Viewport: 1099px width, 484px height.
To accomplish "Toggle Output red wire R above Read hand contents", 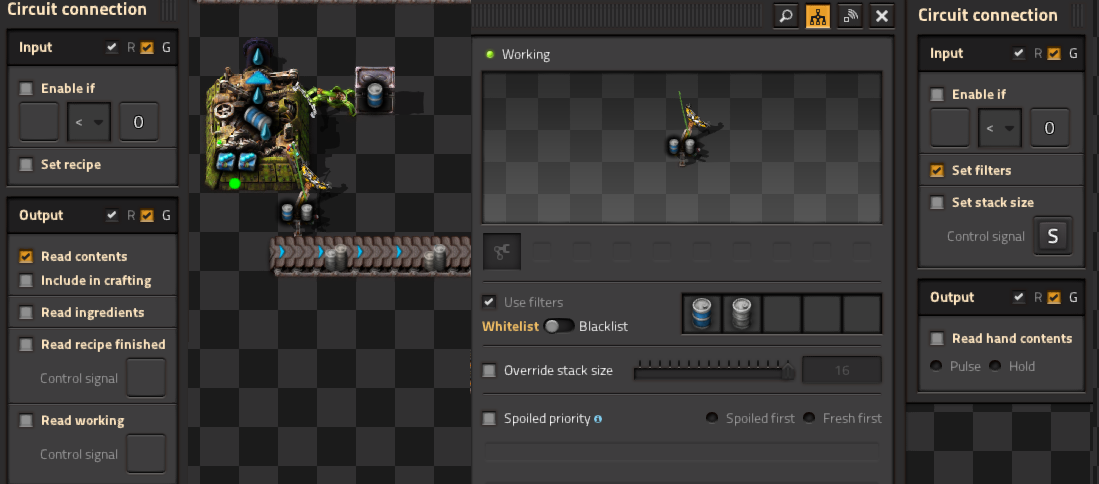I will [1019, 297].
